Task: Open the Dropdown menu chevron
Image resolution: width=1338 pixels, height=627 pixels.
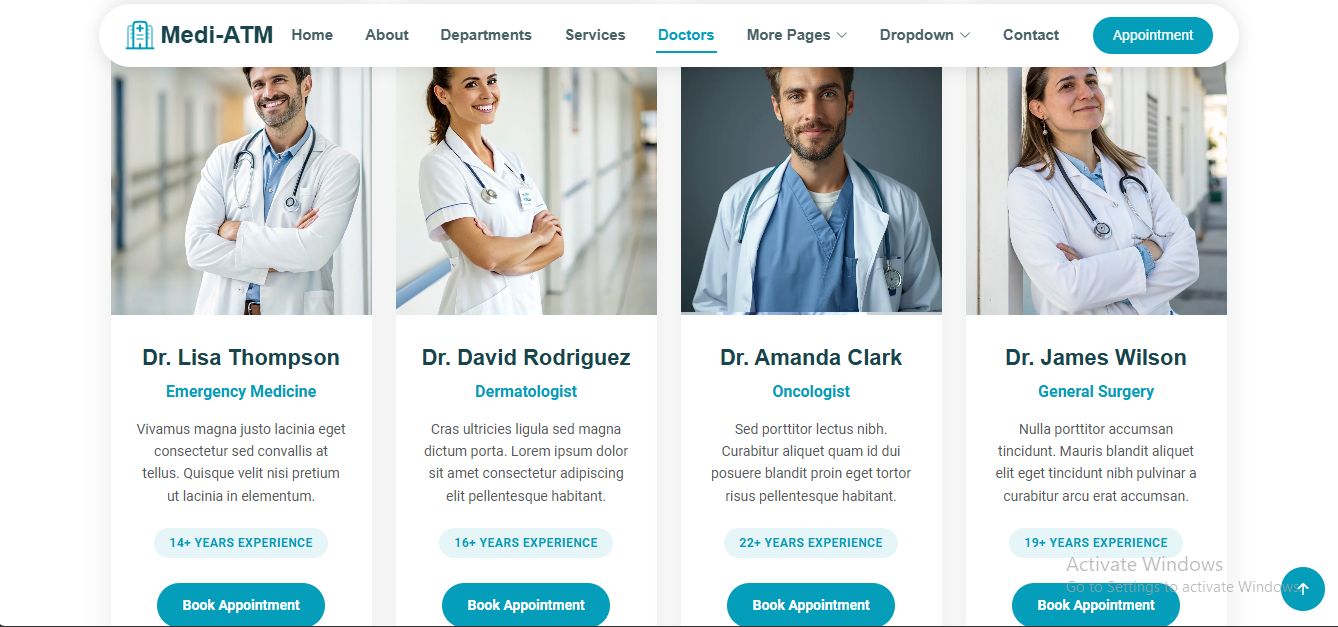Action: coord(965,35)
